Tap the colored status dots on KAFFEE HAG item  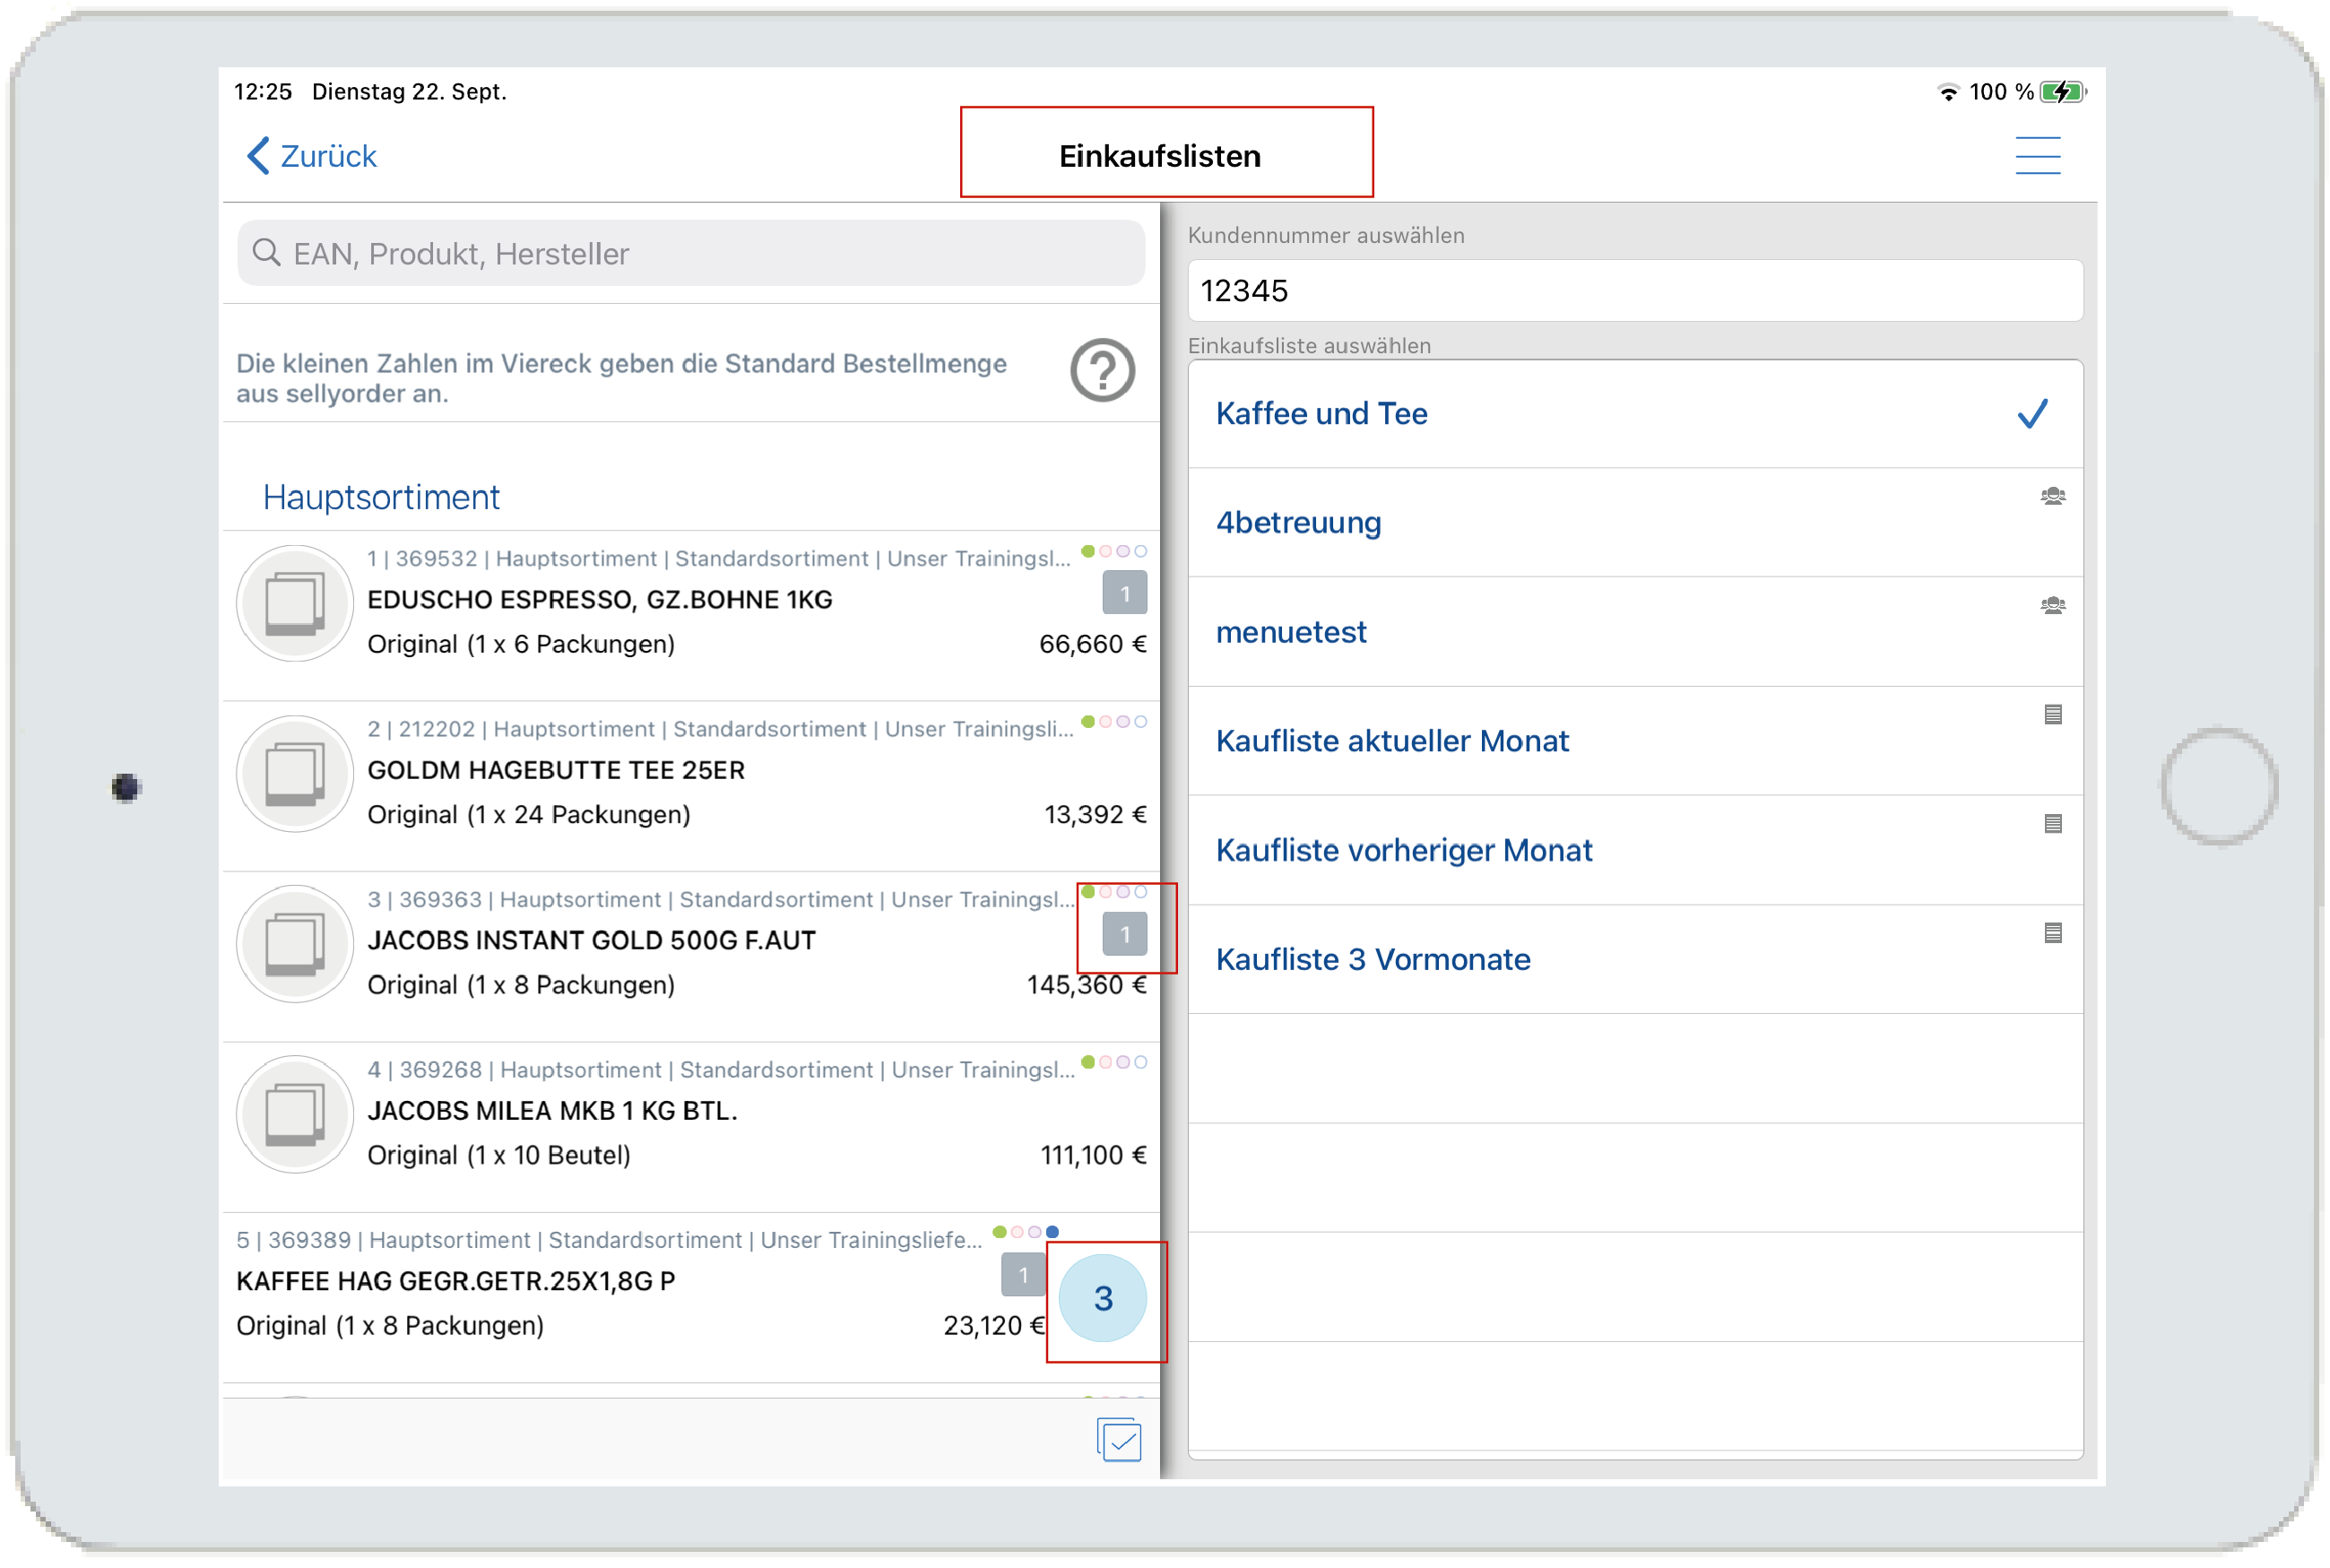[x=1025, y=1232]
